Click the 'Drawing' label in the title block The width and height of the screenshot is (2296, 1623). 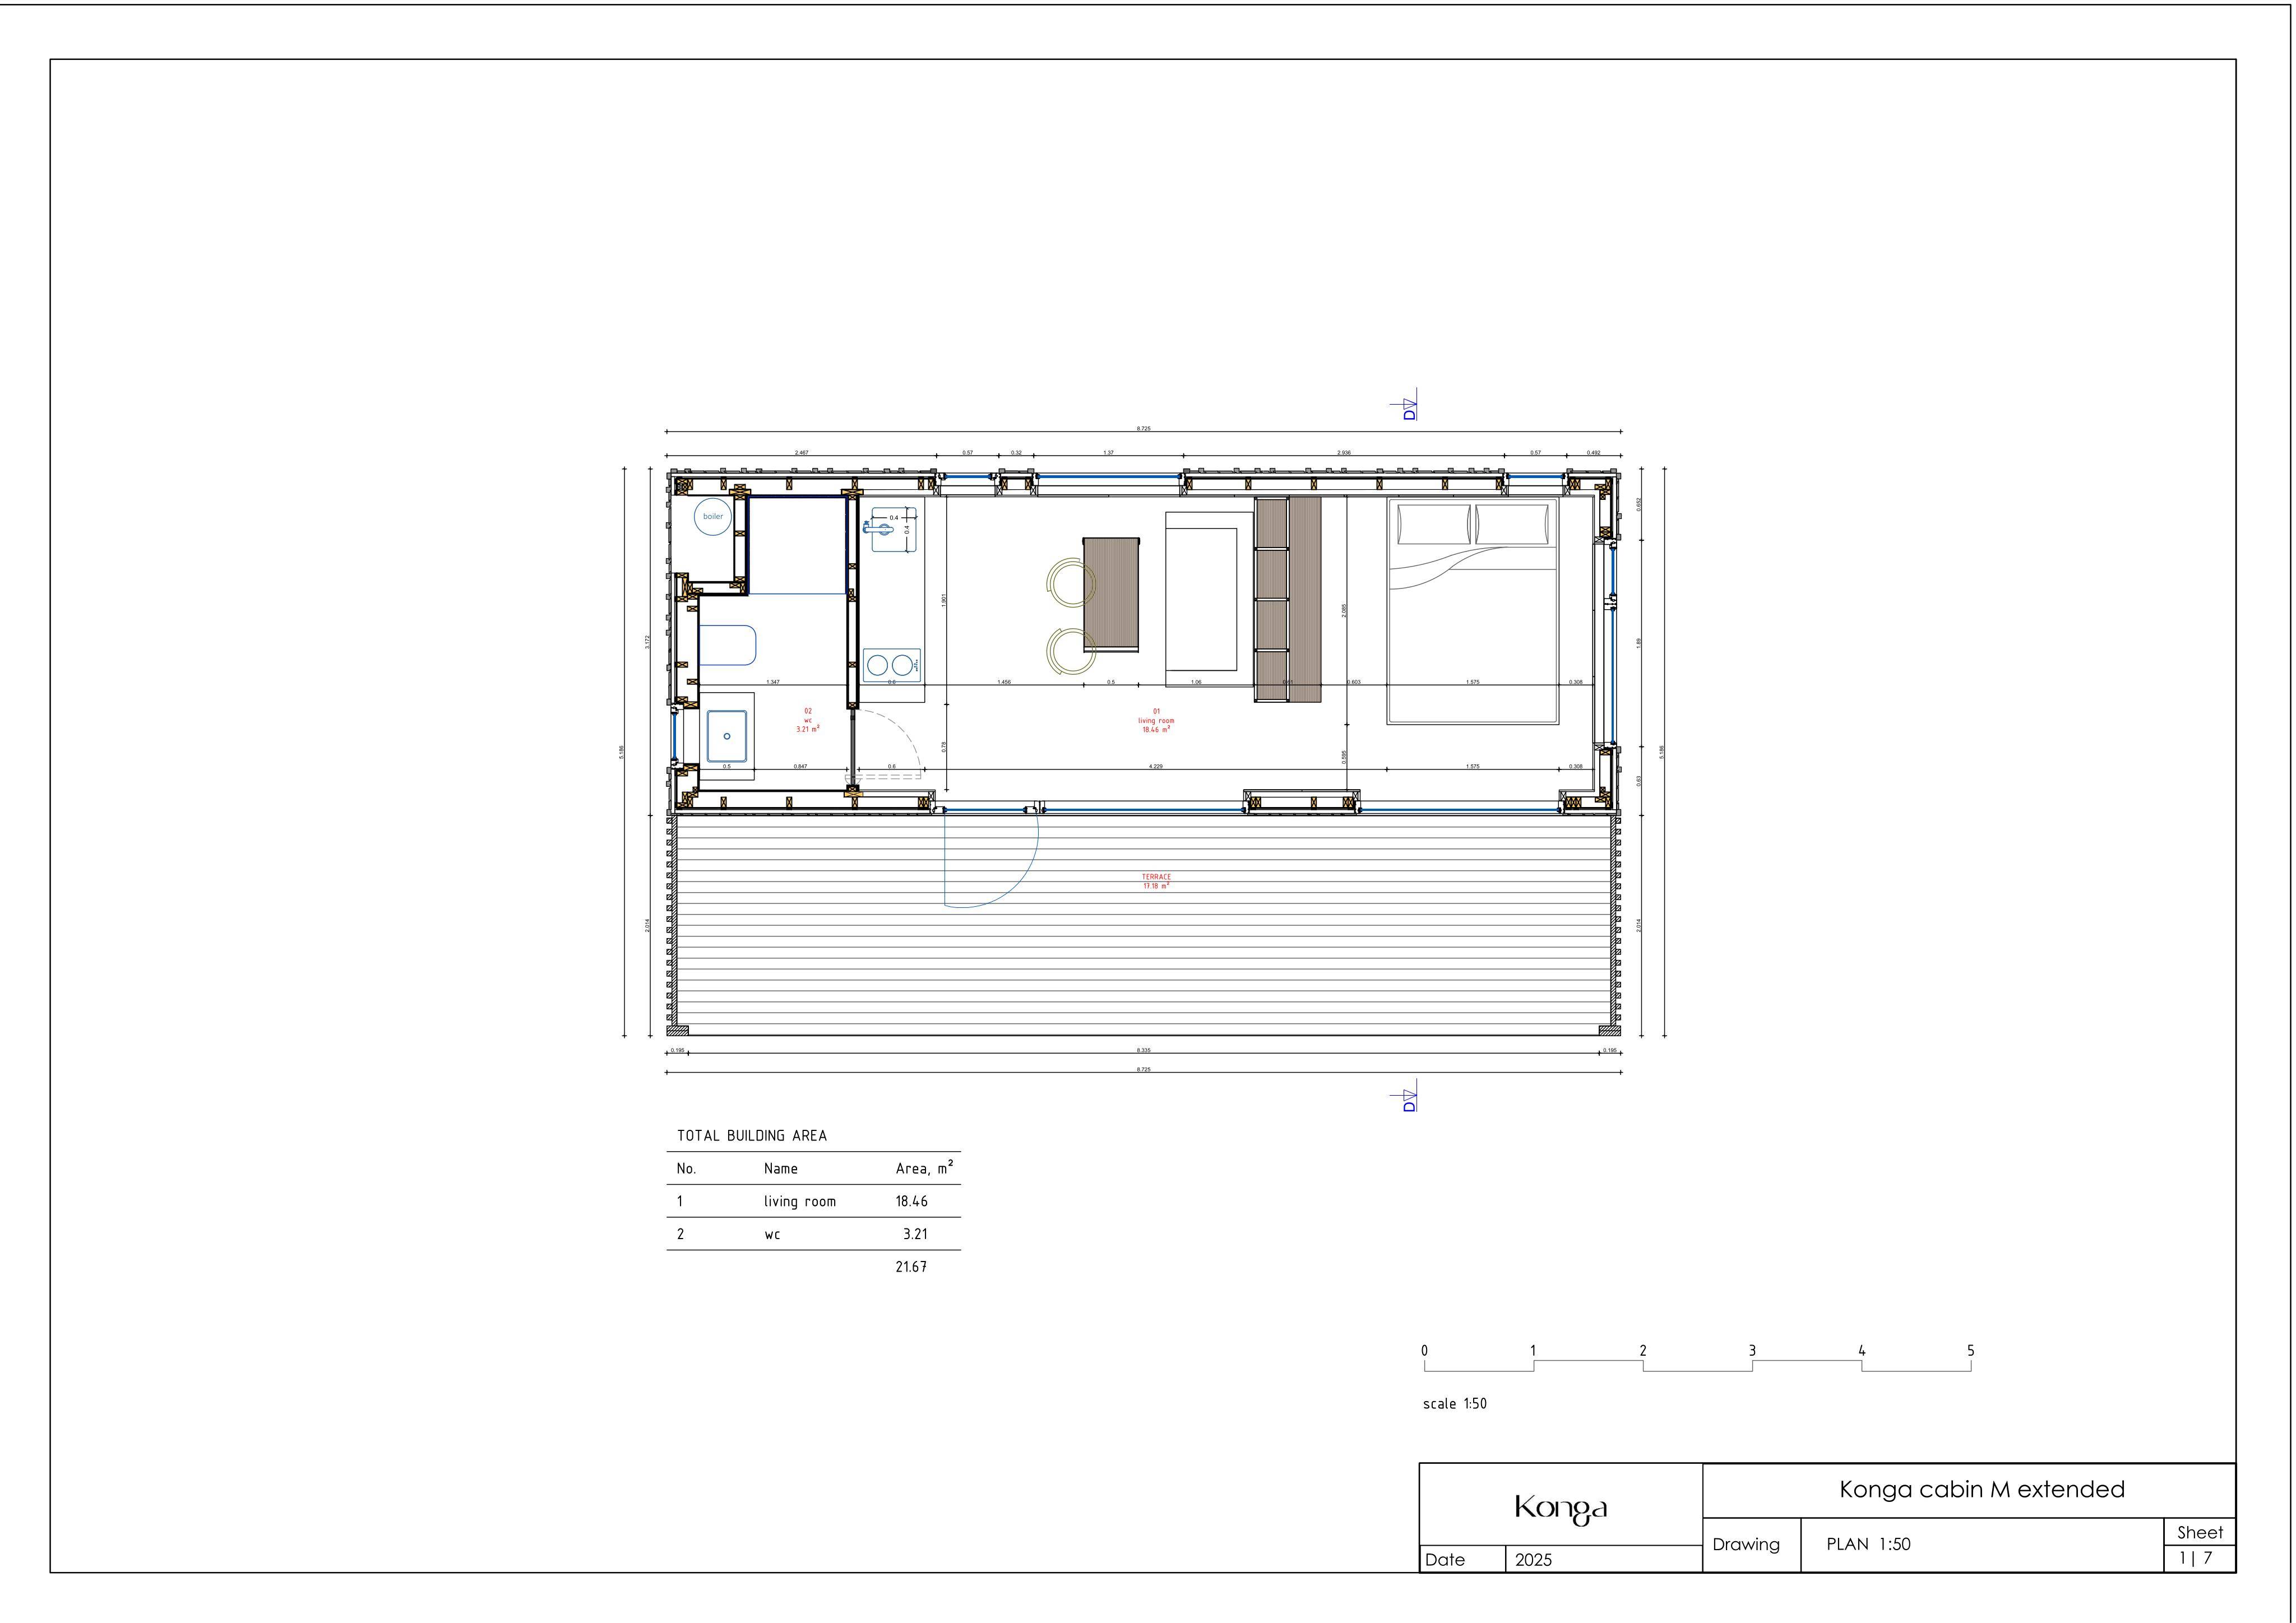(1746, 1545)
